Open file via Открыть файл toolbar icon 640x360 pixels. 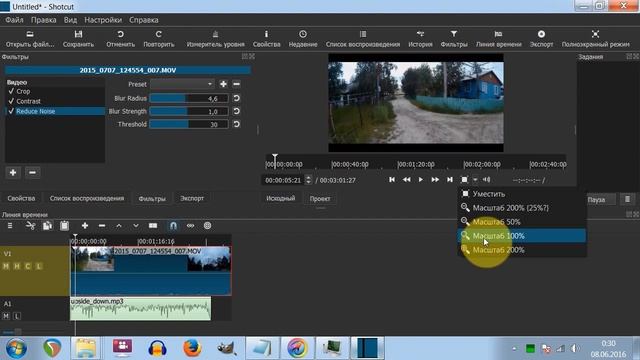[x=30, y=39]
